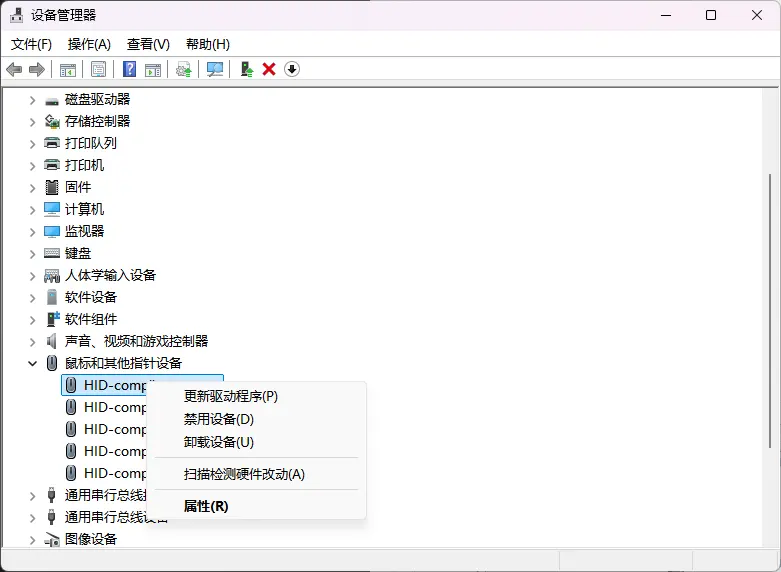Click the Device Manager icon in the title bar
781x572 pixels.
pos(16,15)
